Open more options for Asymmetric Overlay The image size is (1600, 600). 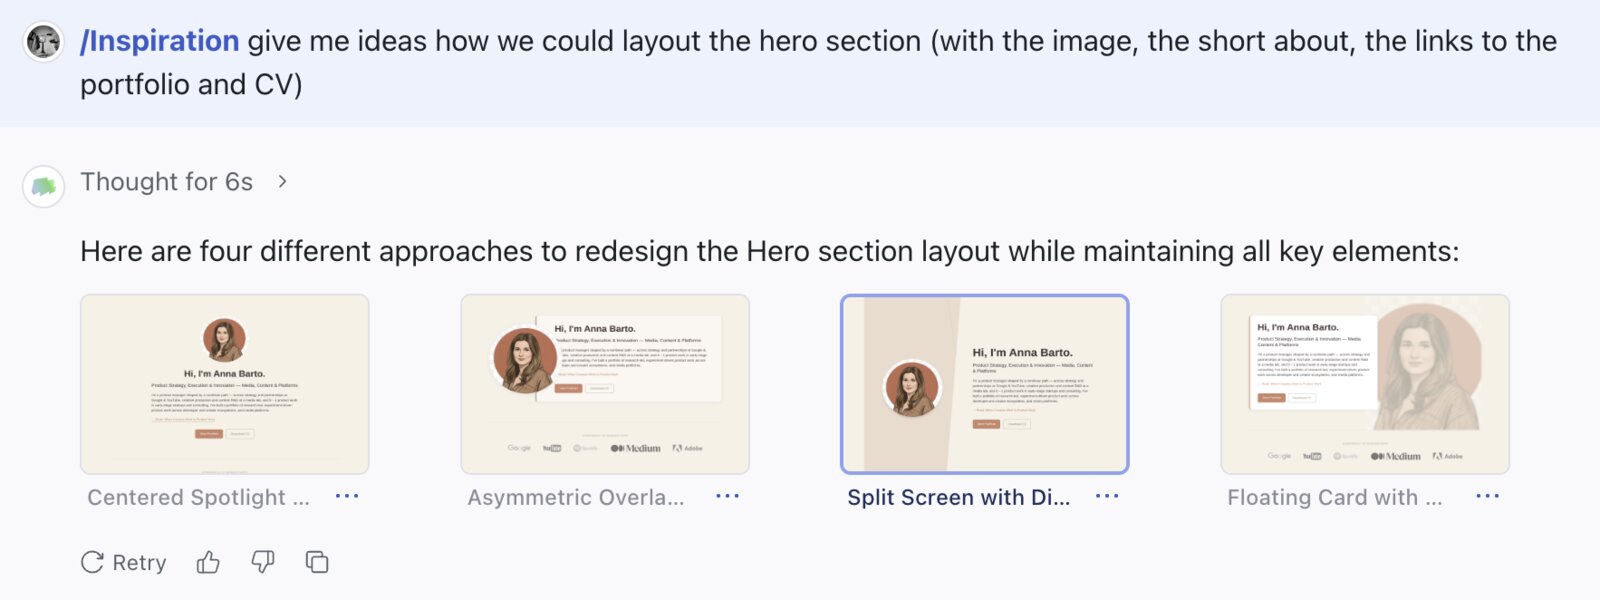[x=727, y=496]
